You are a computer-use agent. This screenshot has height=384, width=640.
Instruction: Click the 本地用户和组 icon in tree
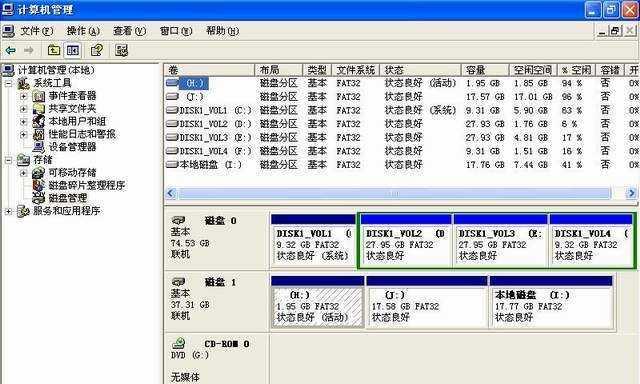(x=38, y=122)
